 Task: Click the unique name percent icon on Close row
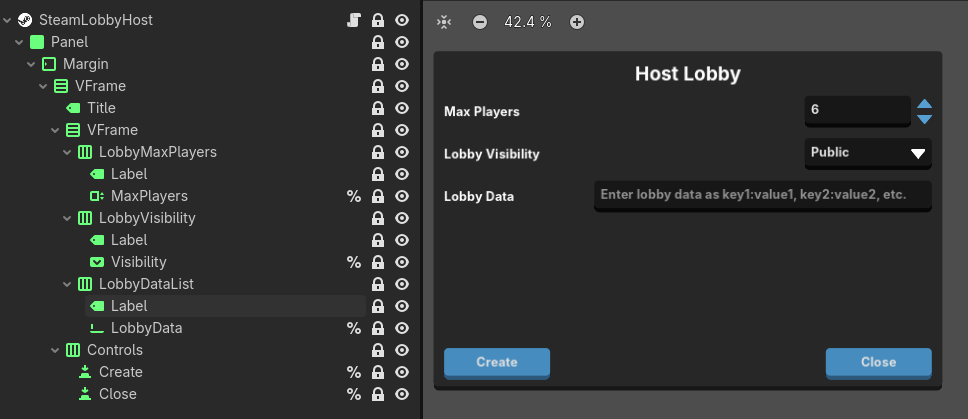pyautogui.click(x=354, y=394)
